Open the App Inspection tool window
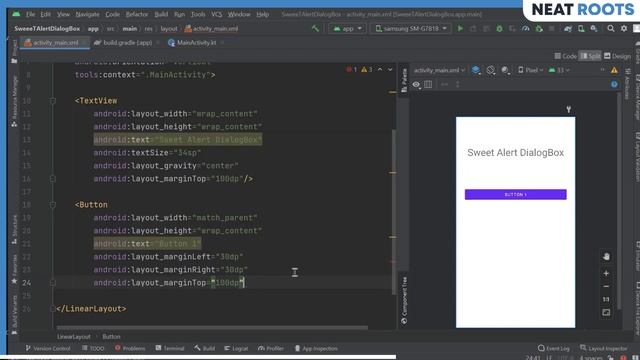The height and width of the screenshot is (360, 640). [316, 348]
